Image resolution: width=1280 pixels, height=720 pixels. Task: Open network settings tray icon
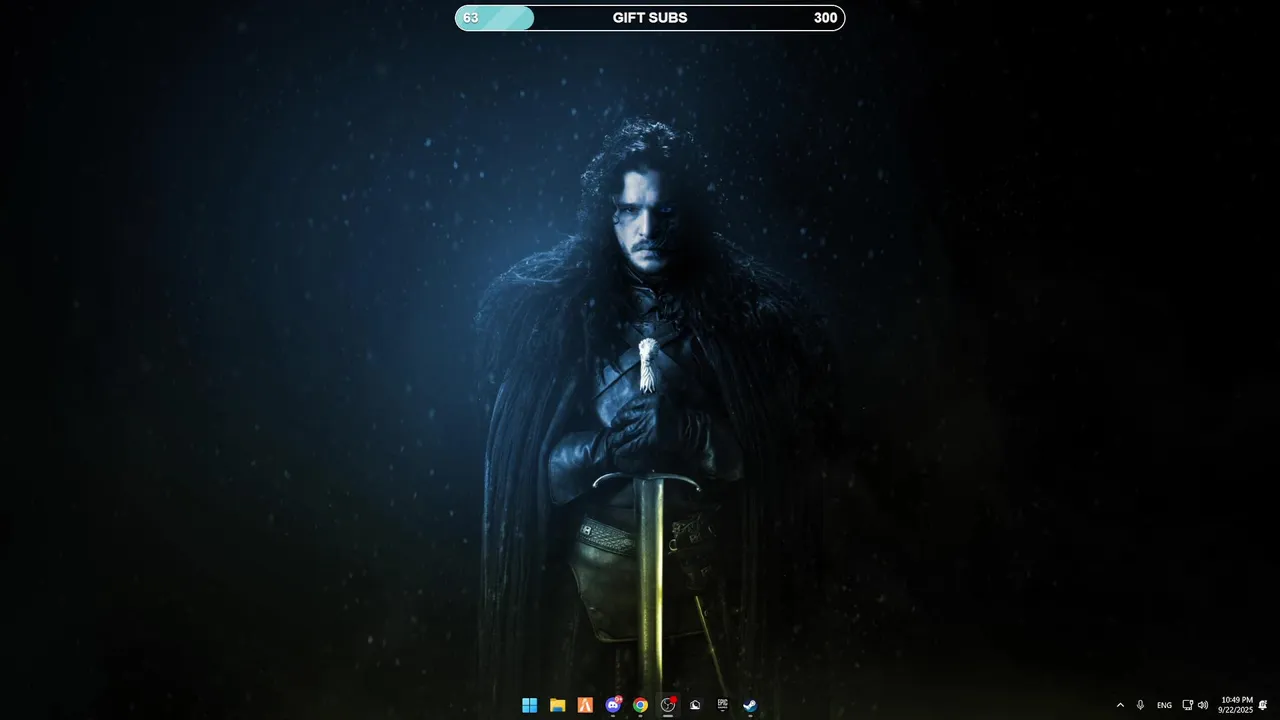pyautogui.click(x=1188, y=705)
